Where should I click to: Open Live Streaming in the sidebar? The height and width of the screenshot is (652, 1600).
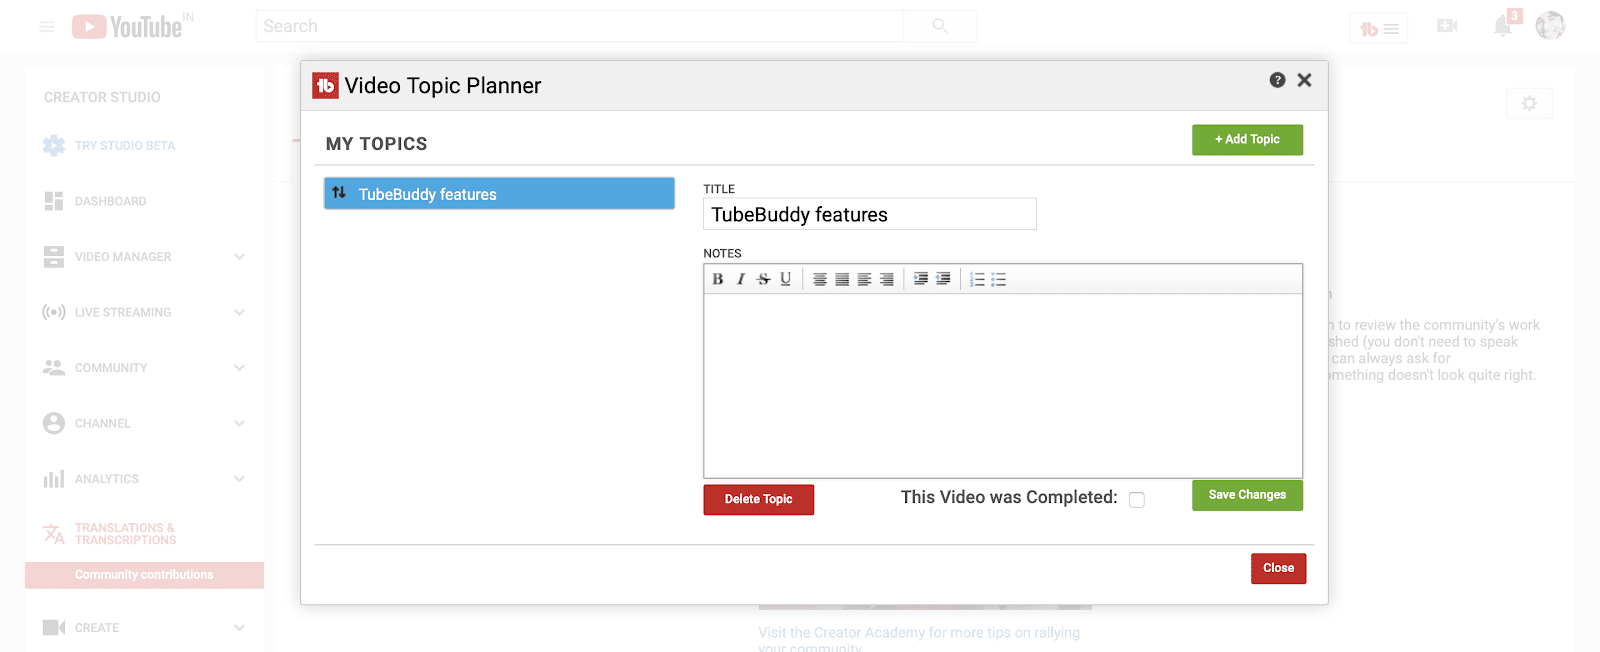coord(123,312)
